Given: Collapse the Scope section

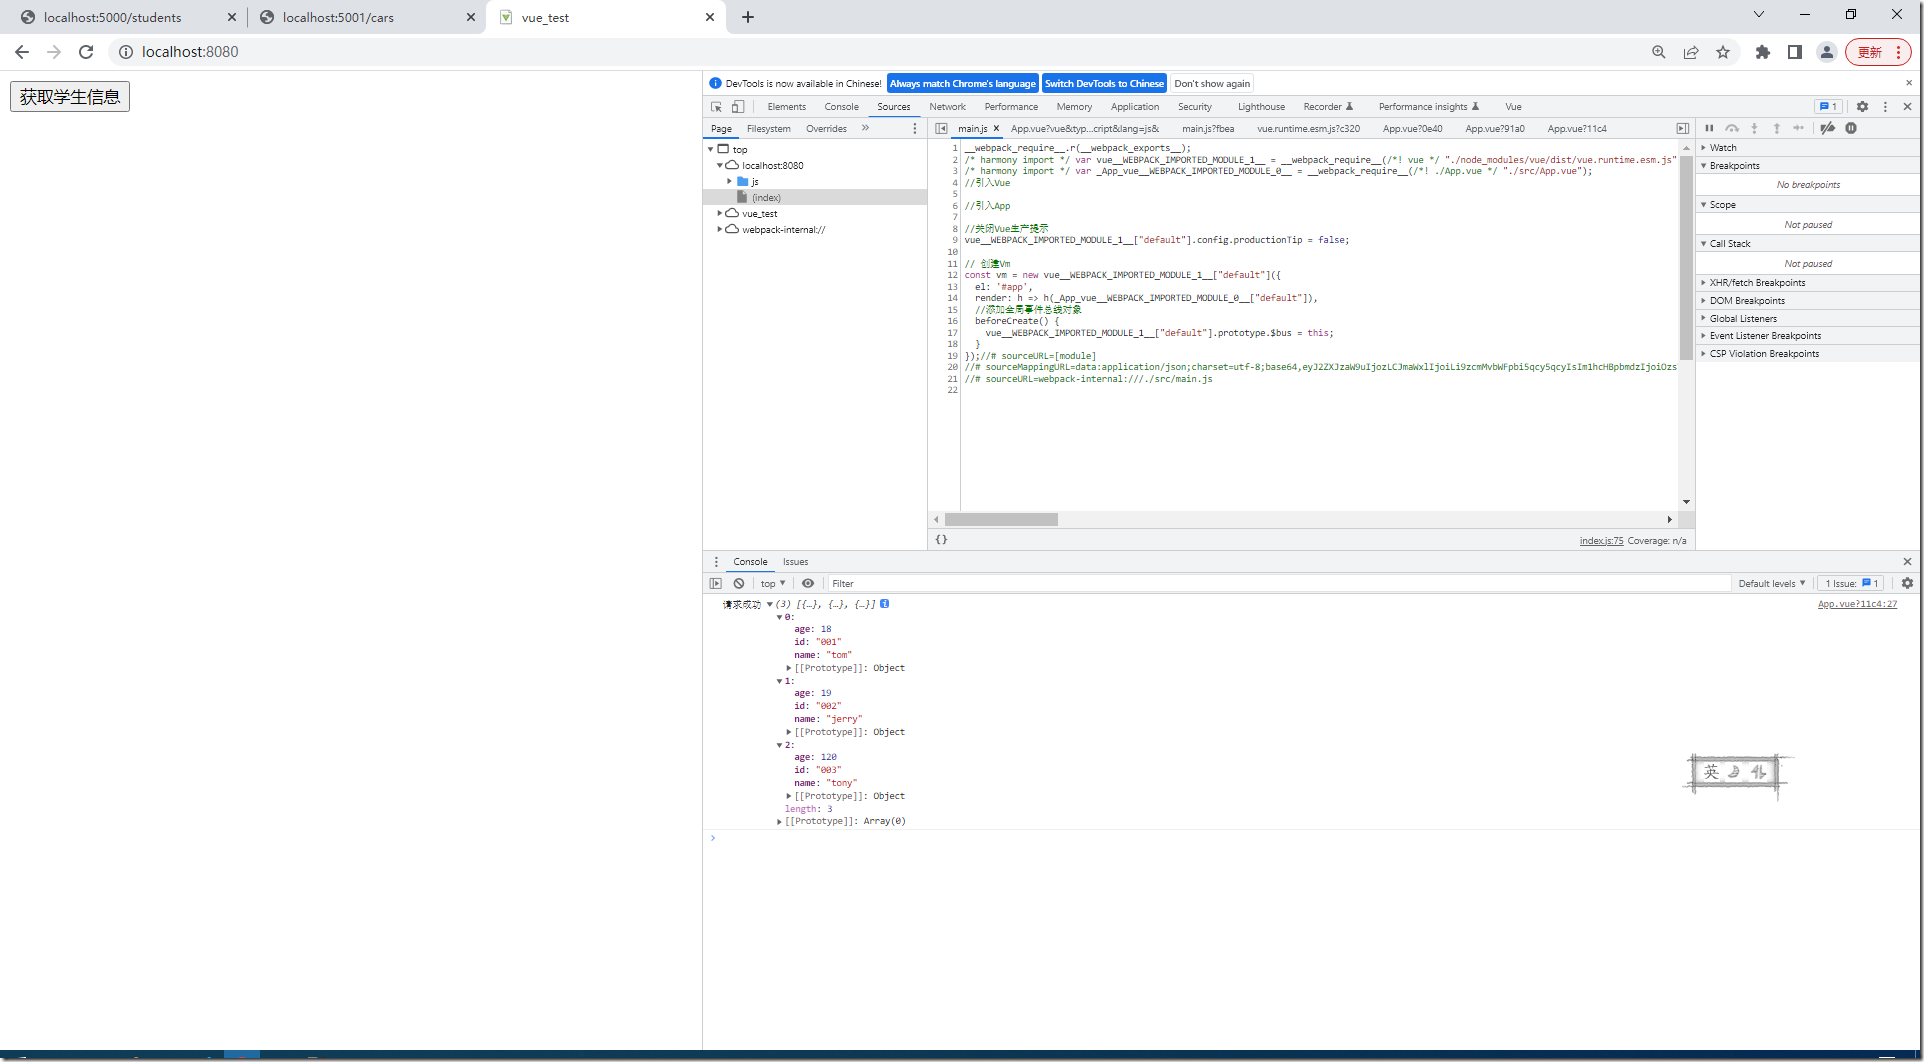Looking at the screenshot, I should (1722, 205).
